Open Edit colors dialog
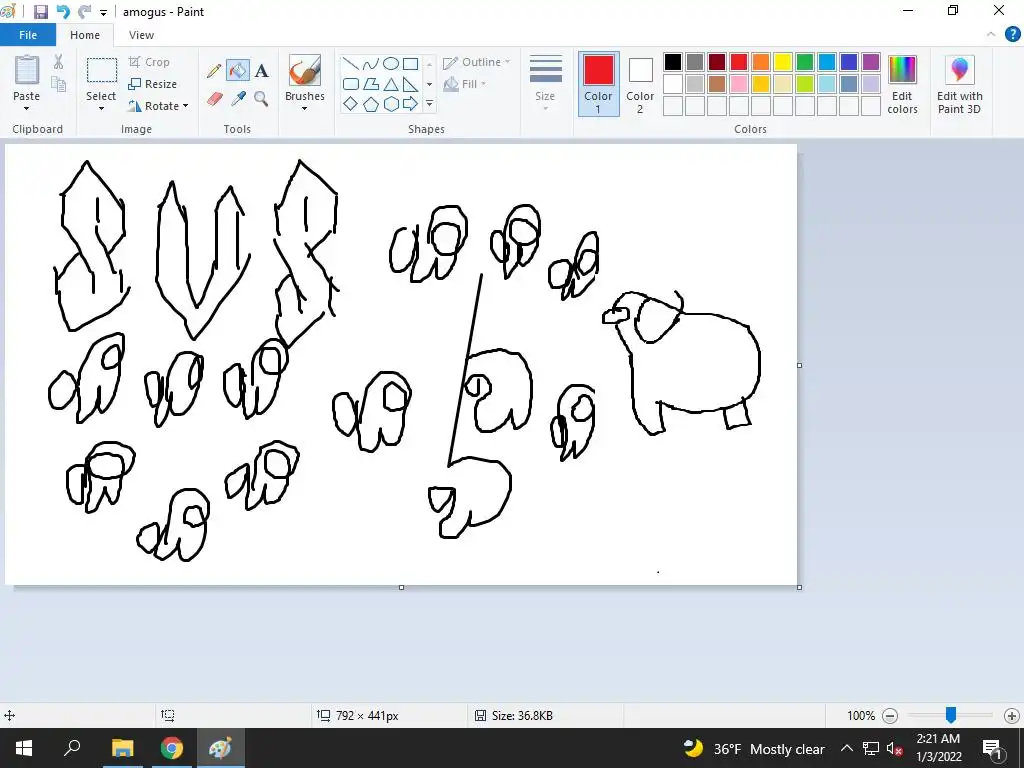Viewport: 1024px width, 768px height. 903,84
